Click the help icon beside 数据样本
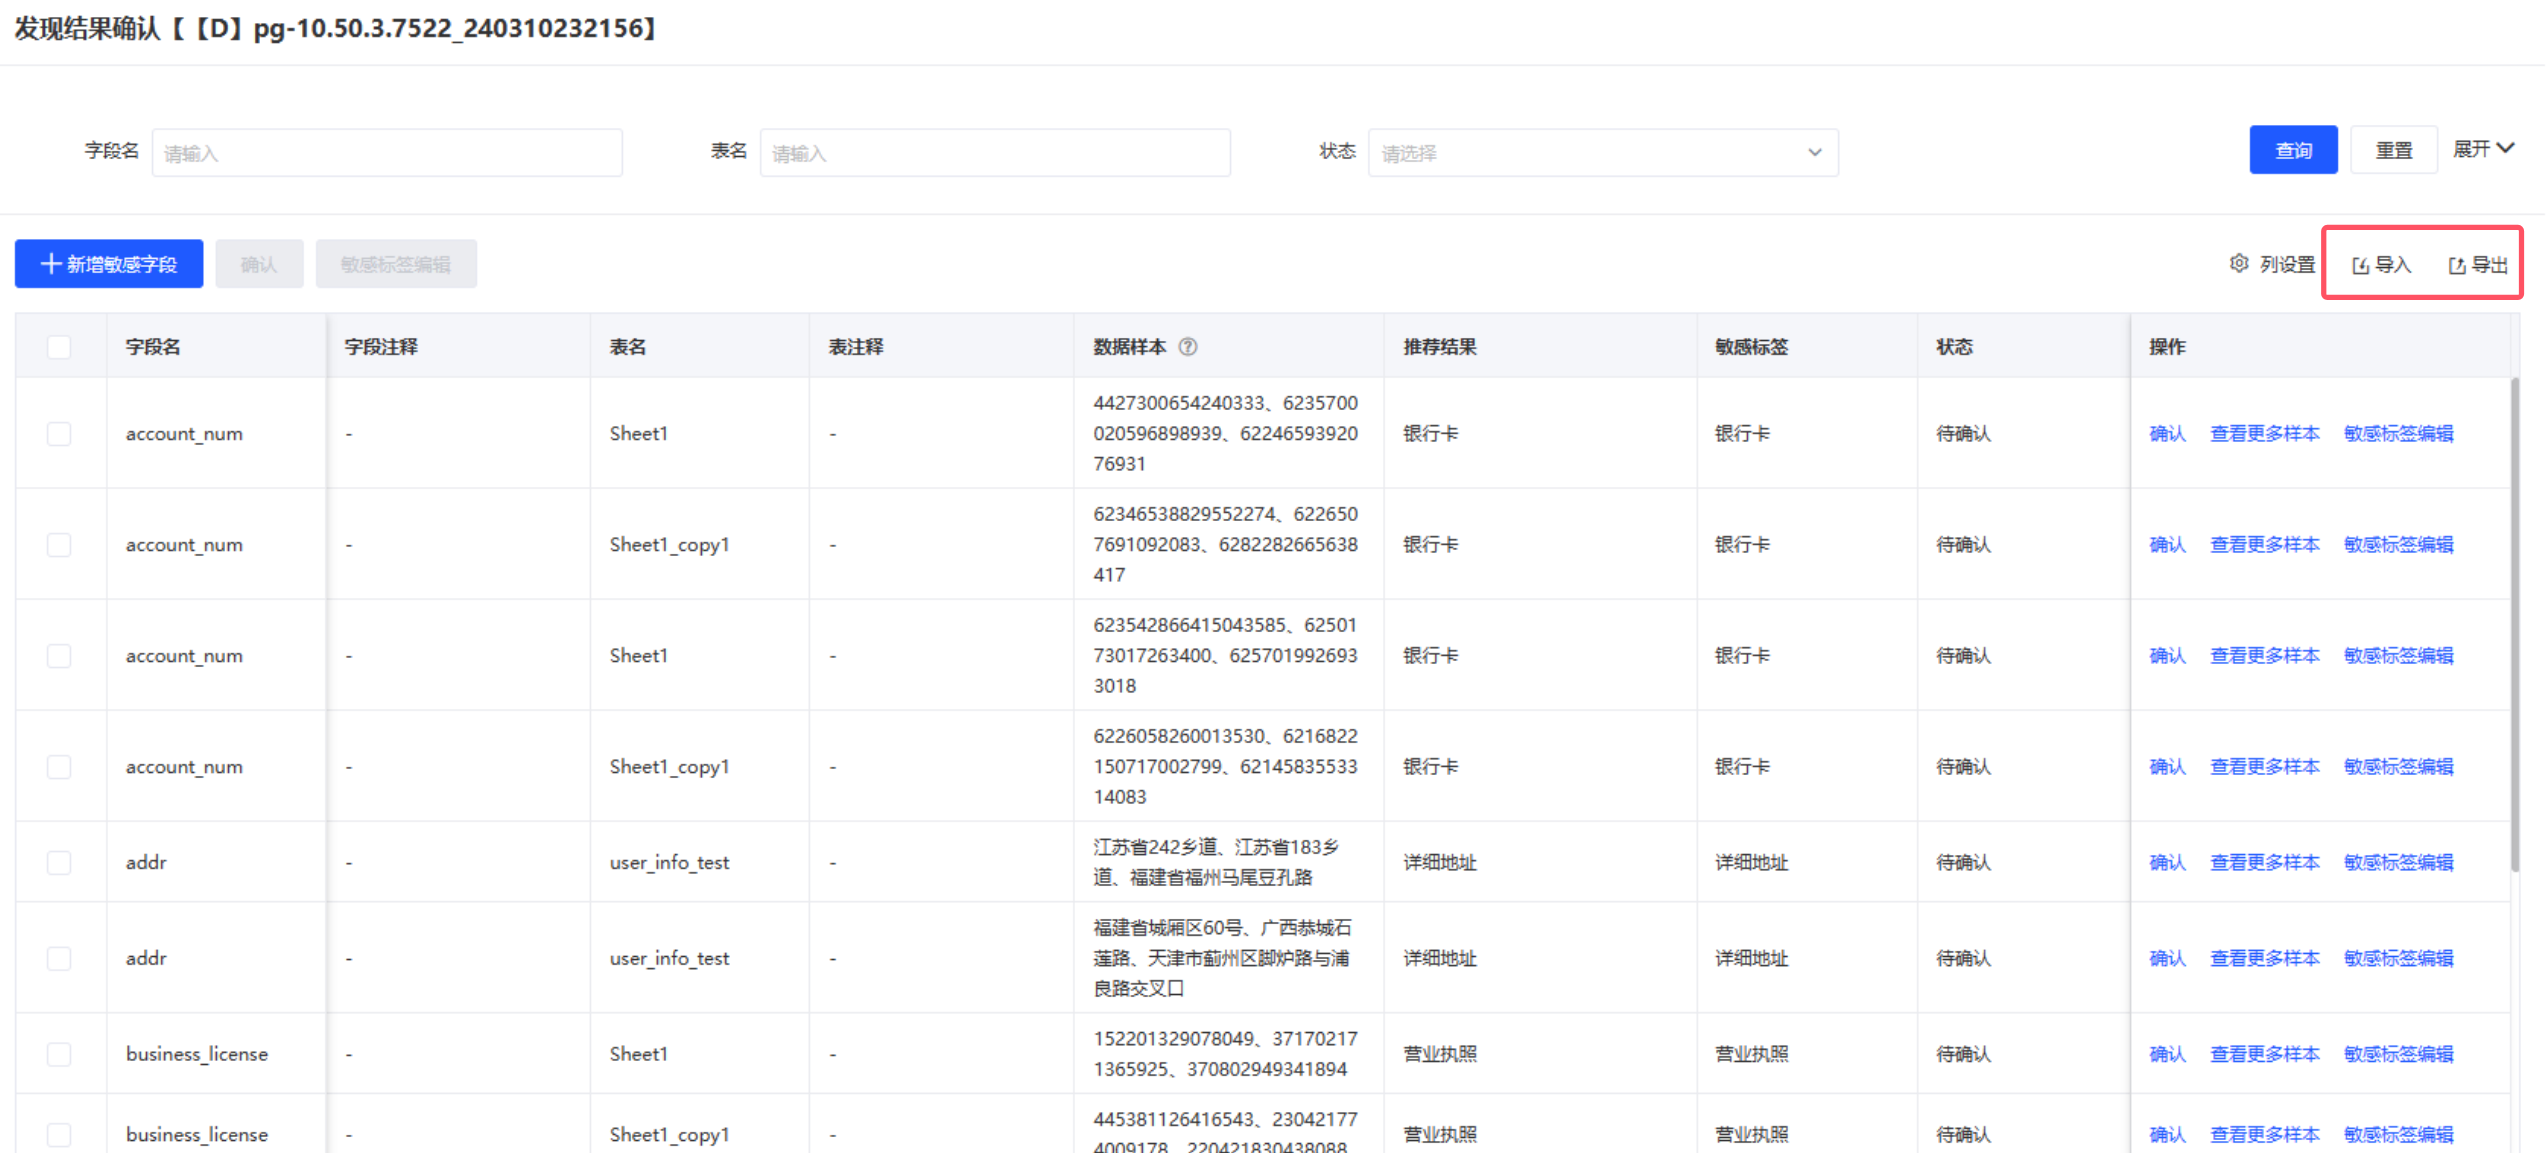The image size is (2548, 1153). (1188, 347)
